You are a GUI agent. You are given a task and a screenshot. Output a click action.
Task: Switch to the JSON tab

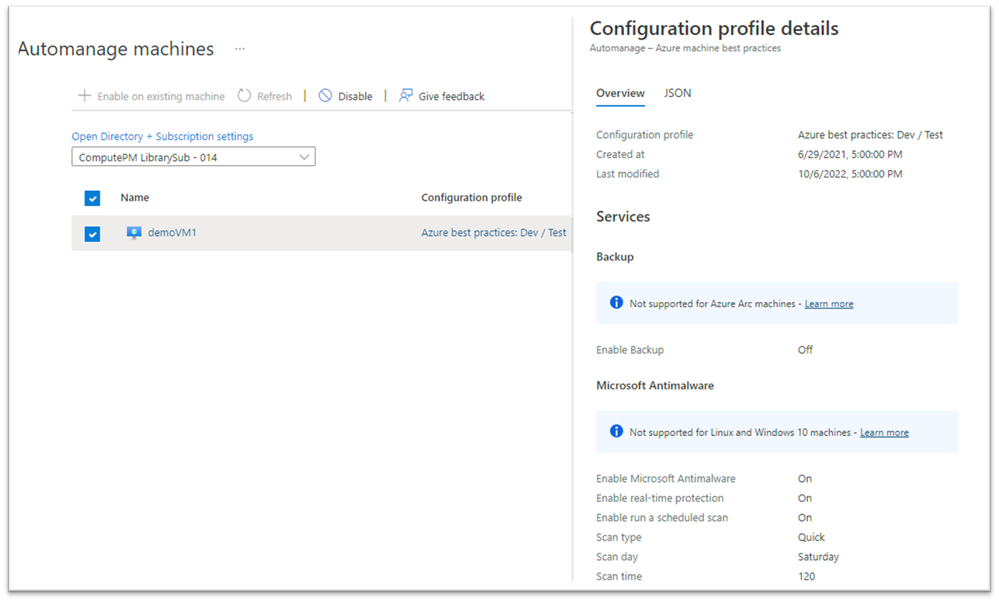pos(677,93)
